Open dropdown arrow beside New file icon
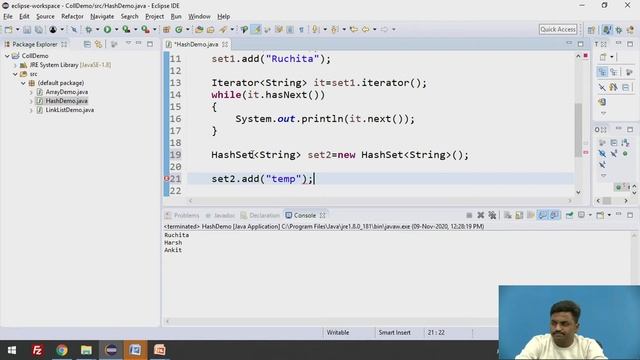Image resolution: width=640 pixels, height=360 pixels. click(x=17, y=29)
